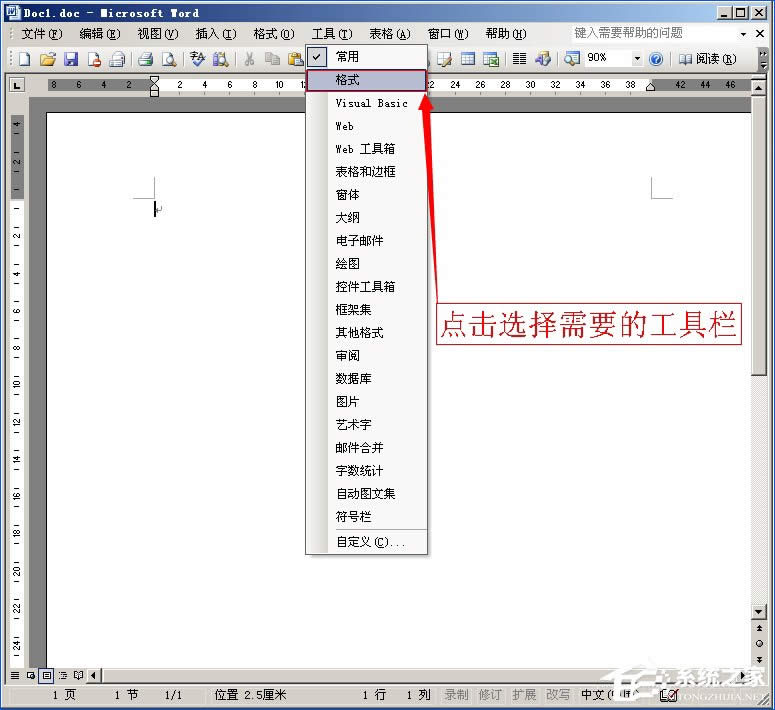The image size is (775, 710).
Task: Click the New Blank Document icon
Action: click(x=25, y=59)
